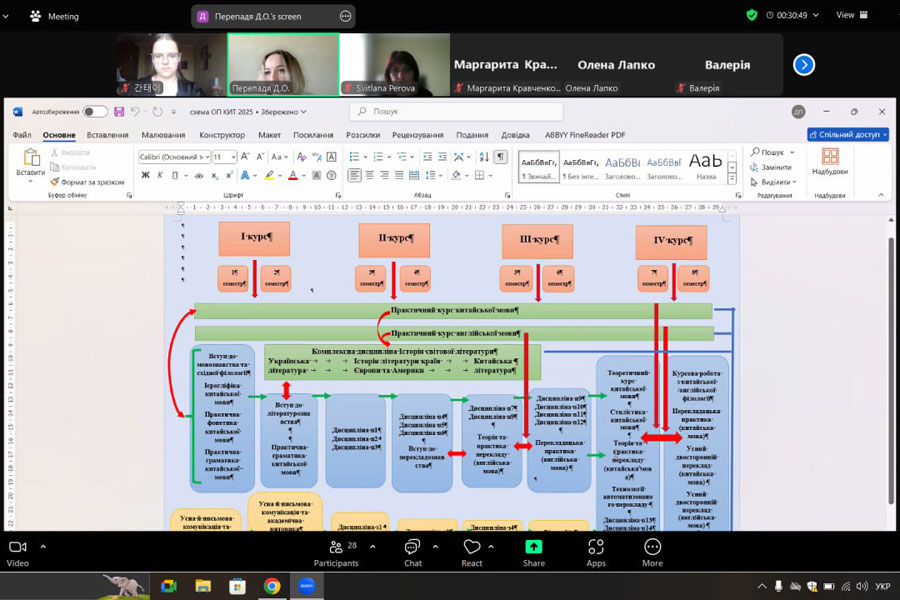Viewport: 900px width, 600px height.
Task: Click the Replace (Замінити) command
Action: pyautogui.click(x=770, y=167)
